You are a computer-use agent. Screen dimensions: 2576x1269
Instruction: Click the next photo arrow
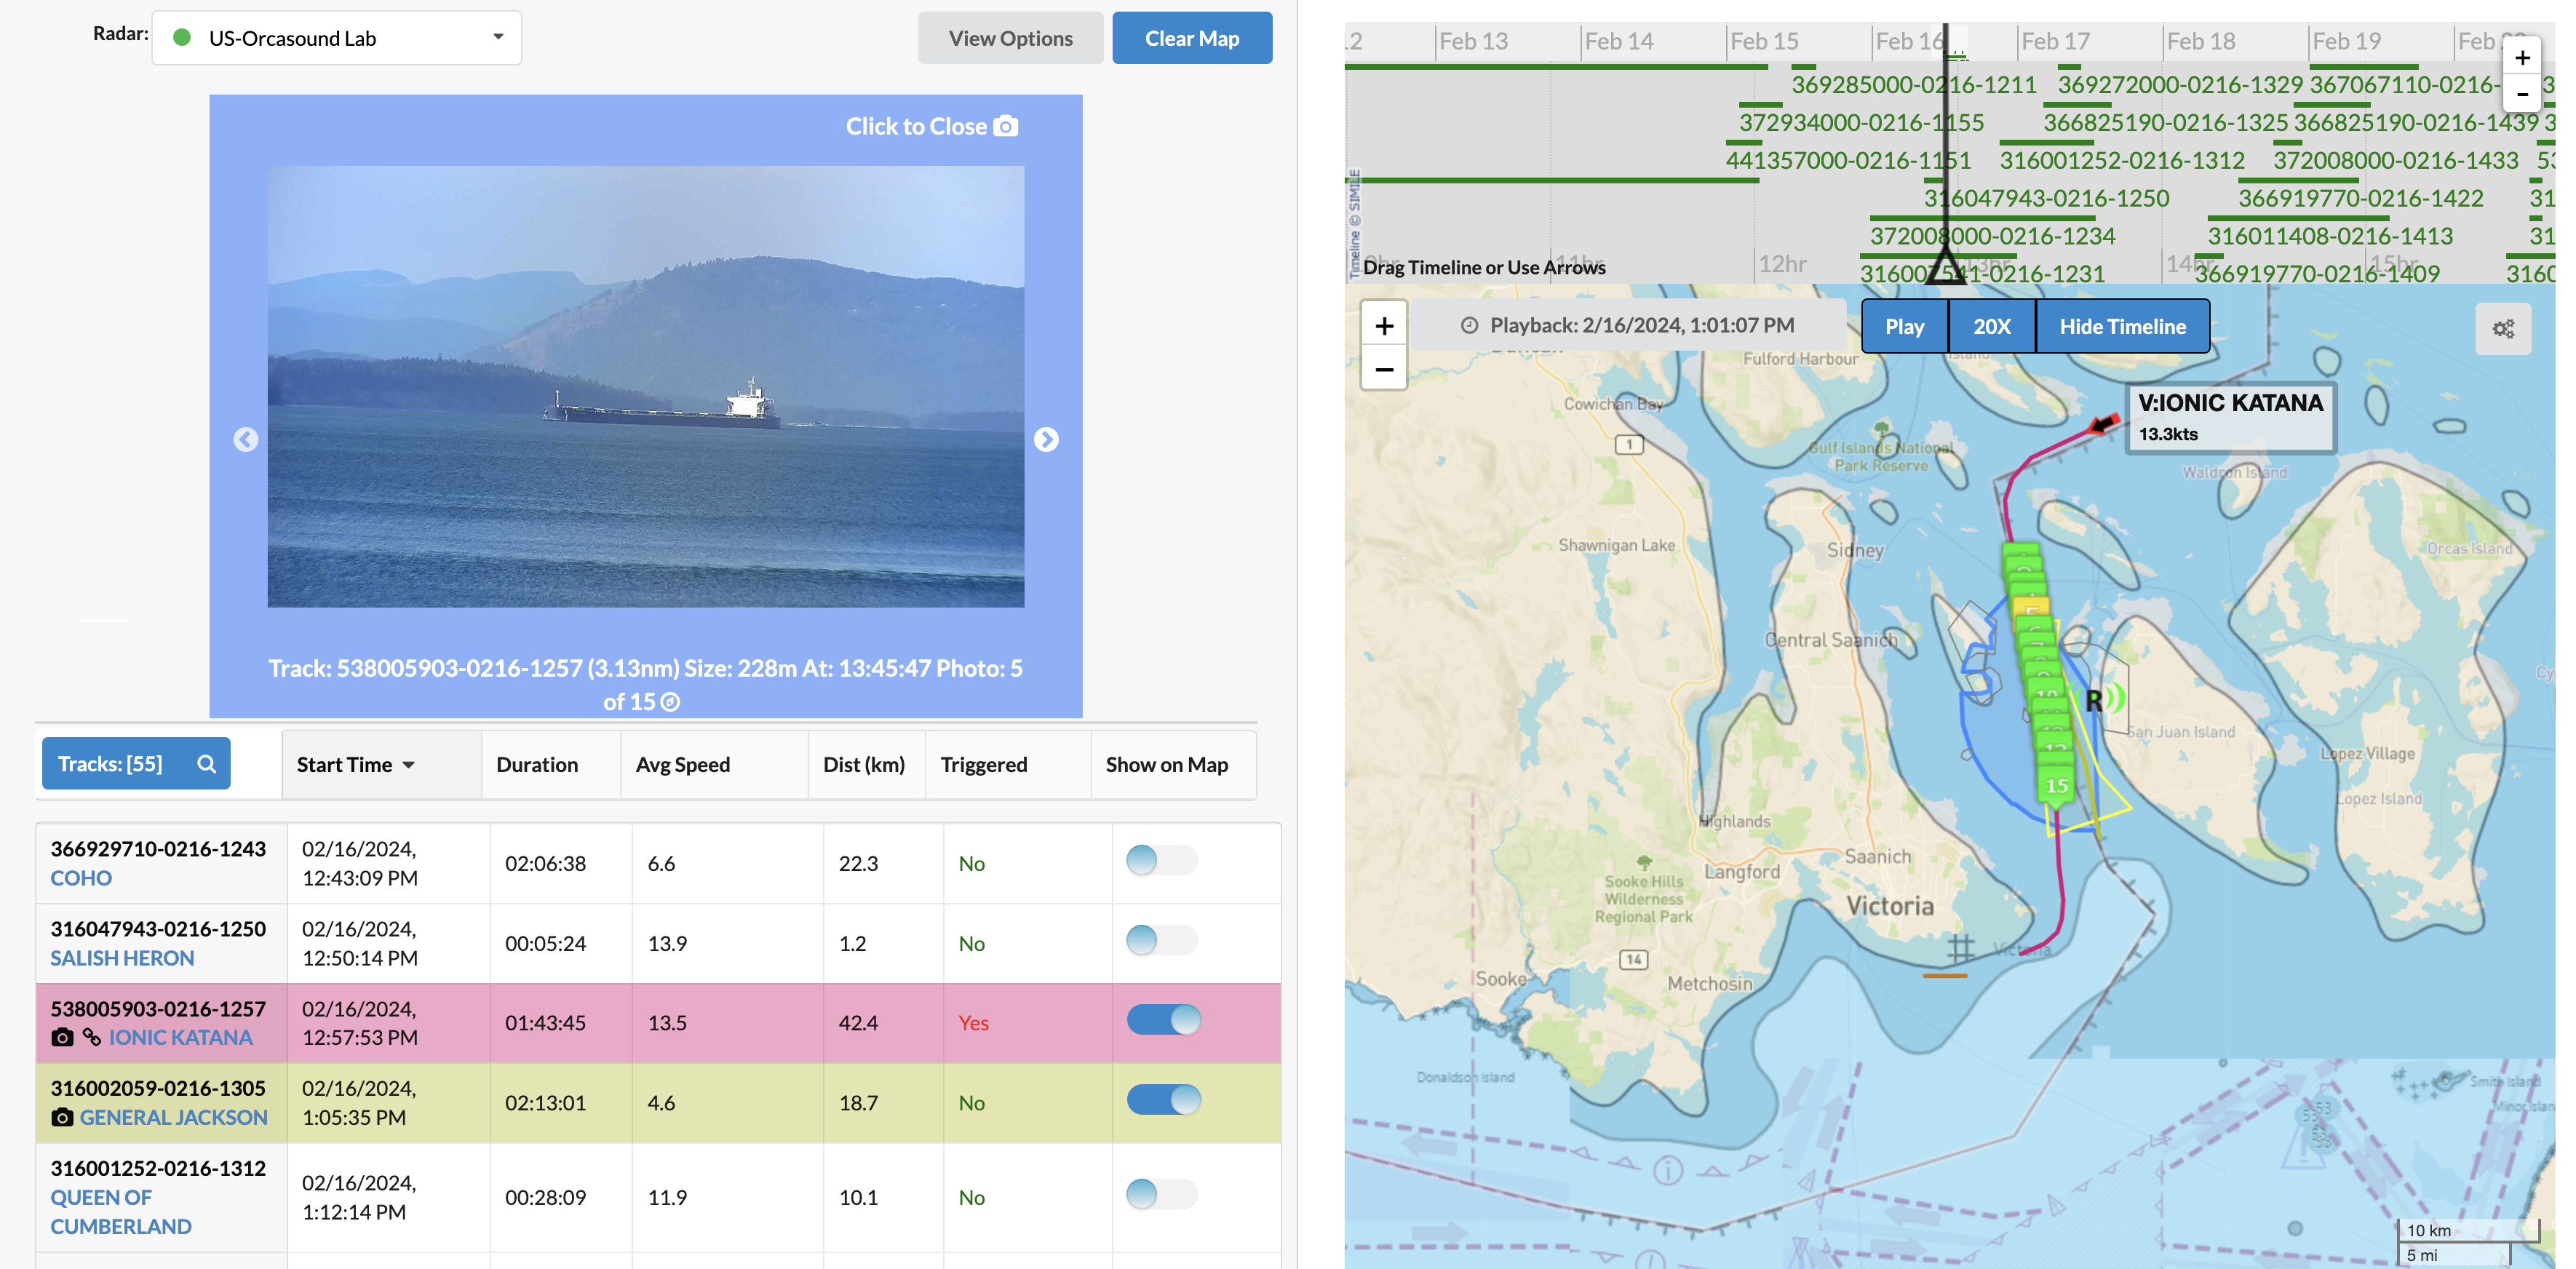click(1046, 440)
